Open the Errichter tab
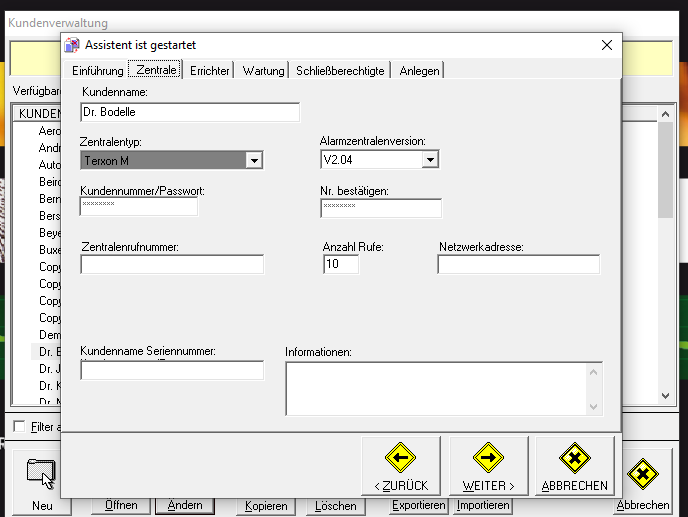688x517 pixels. coord(209,70)
